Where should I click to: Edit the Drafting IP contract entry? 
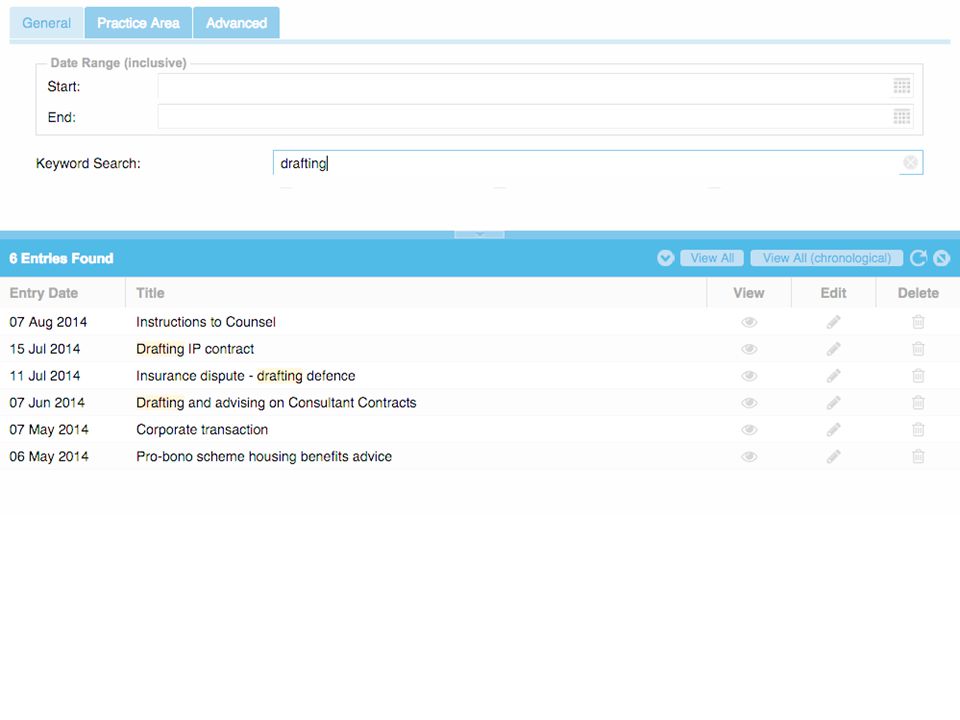tap(833, 349)
